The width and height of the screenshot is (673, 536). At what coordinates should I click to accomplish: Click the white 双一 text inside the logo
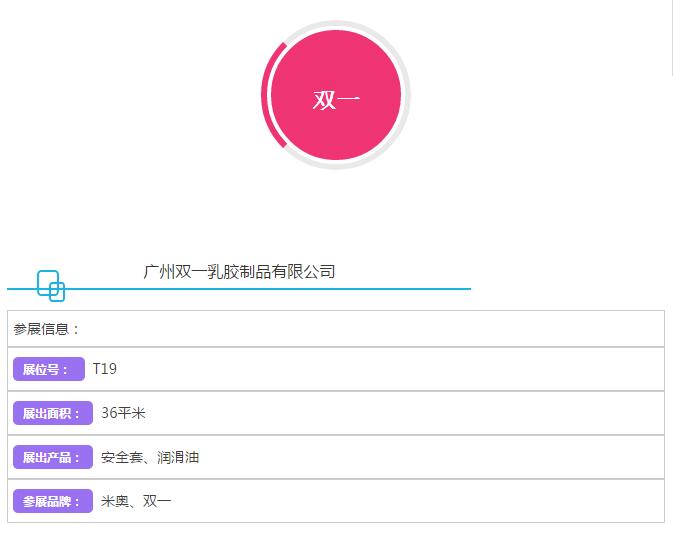coord(336,100)
